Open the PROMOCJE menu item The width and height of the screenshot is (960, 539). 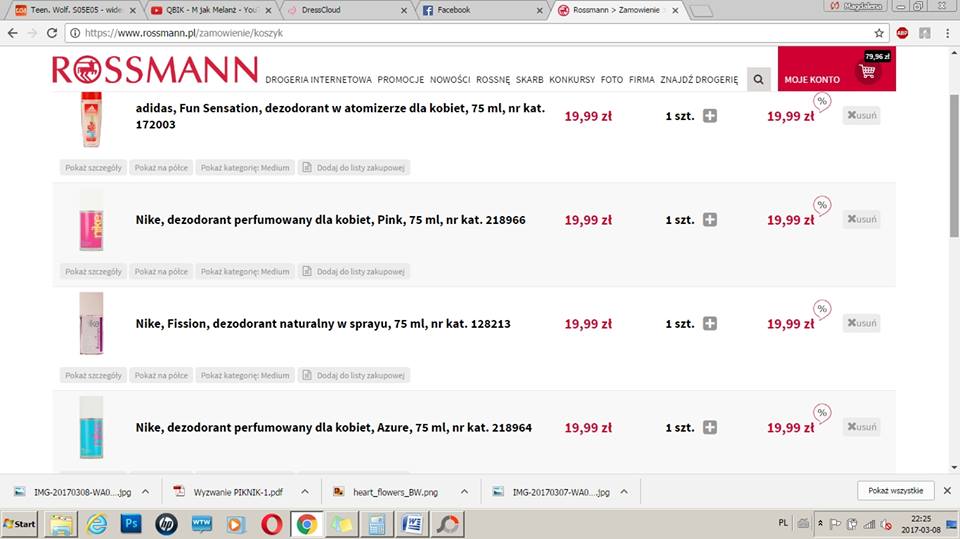point(401,79)
